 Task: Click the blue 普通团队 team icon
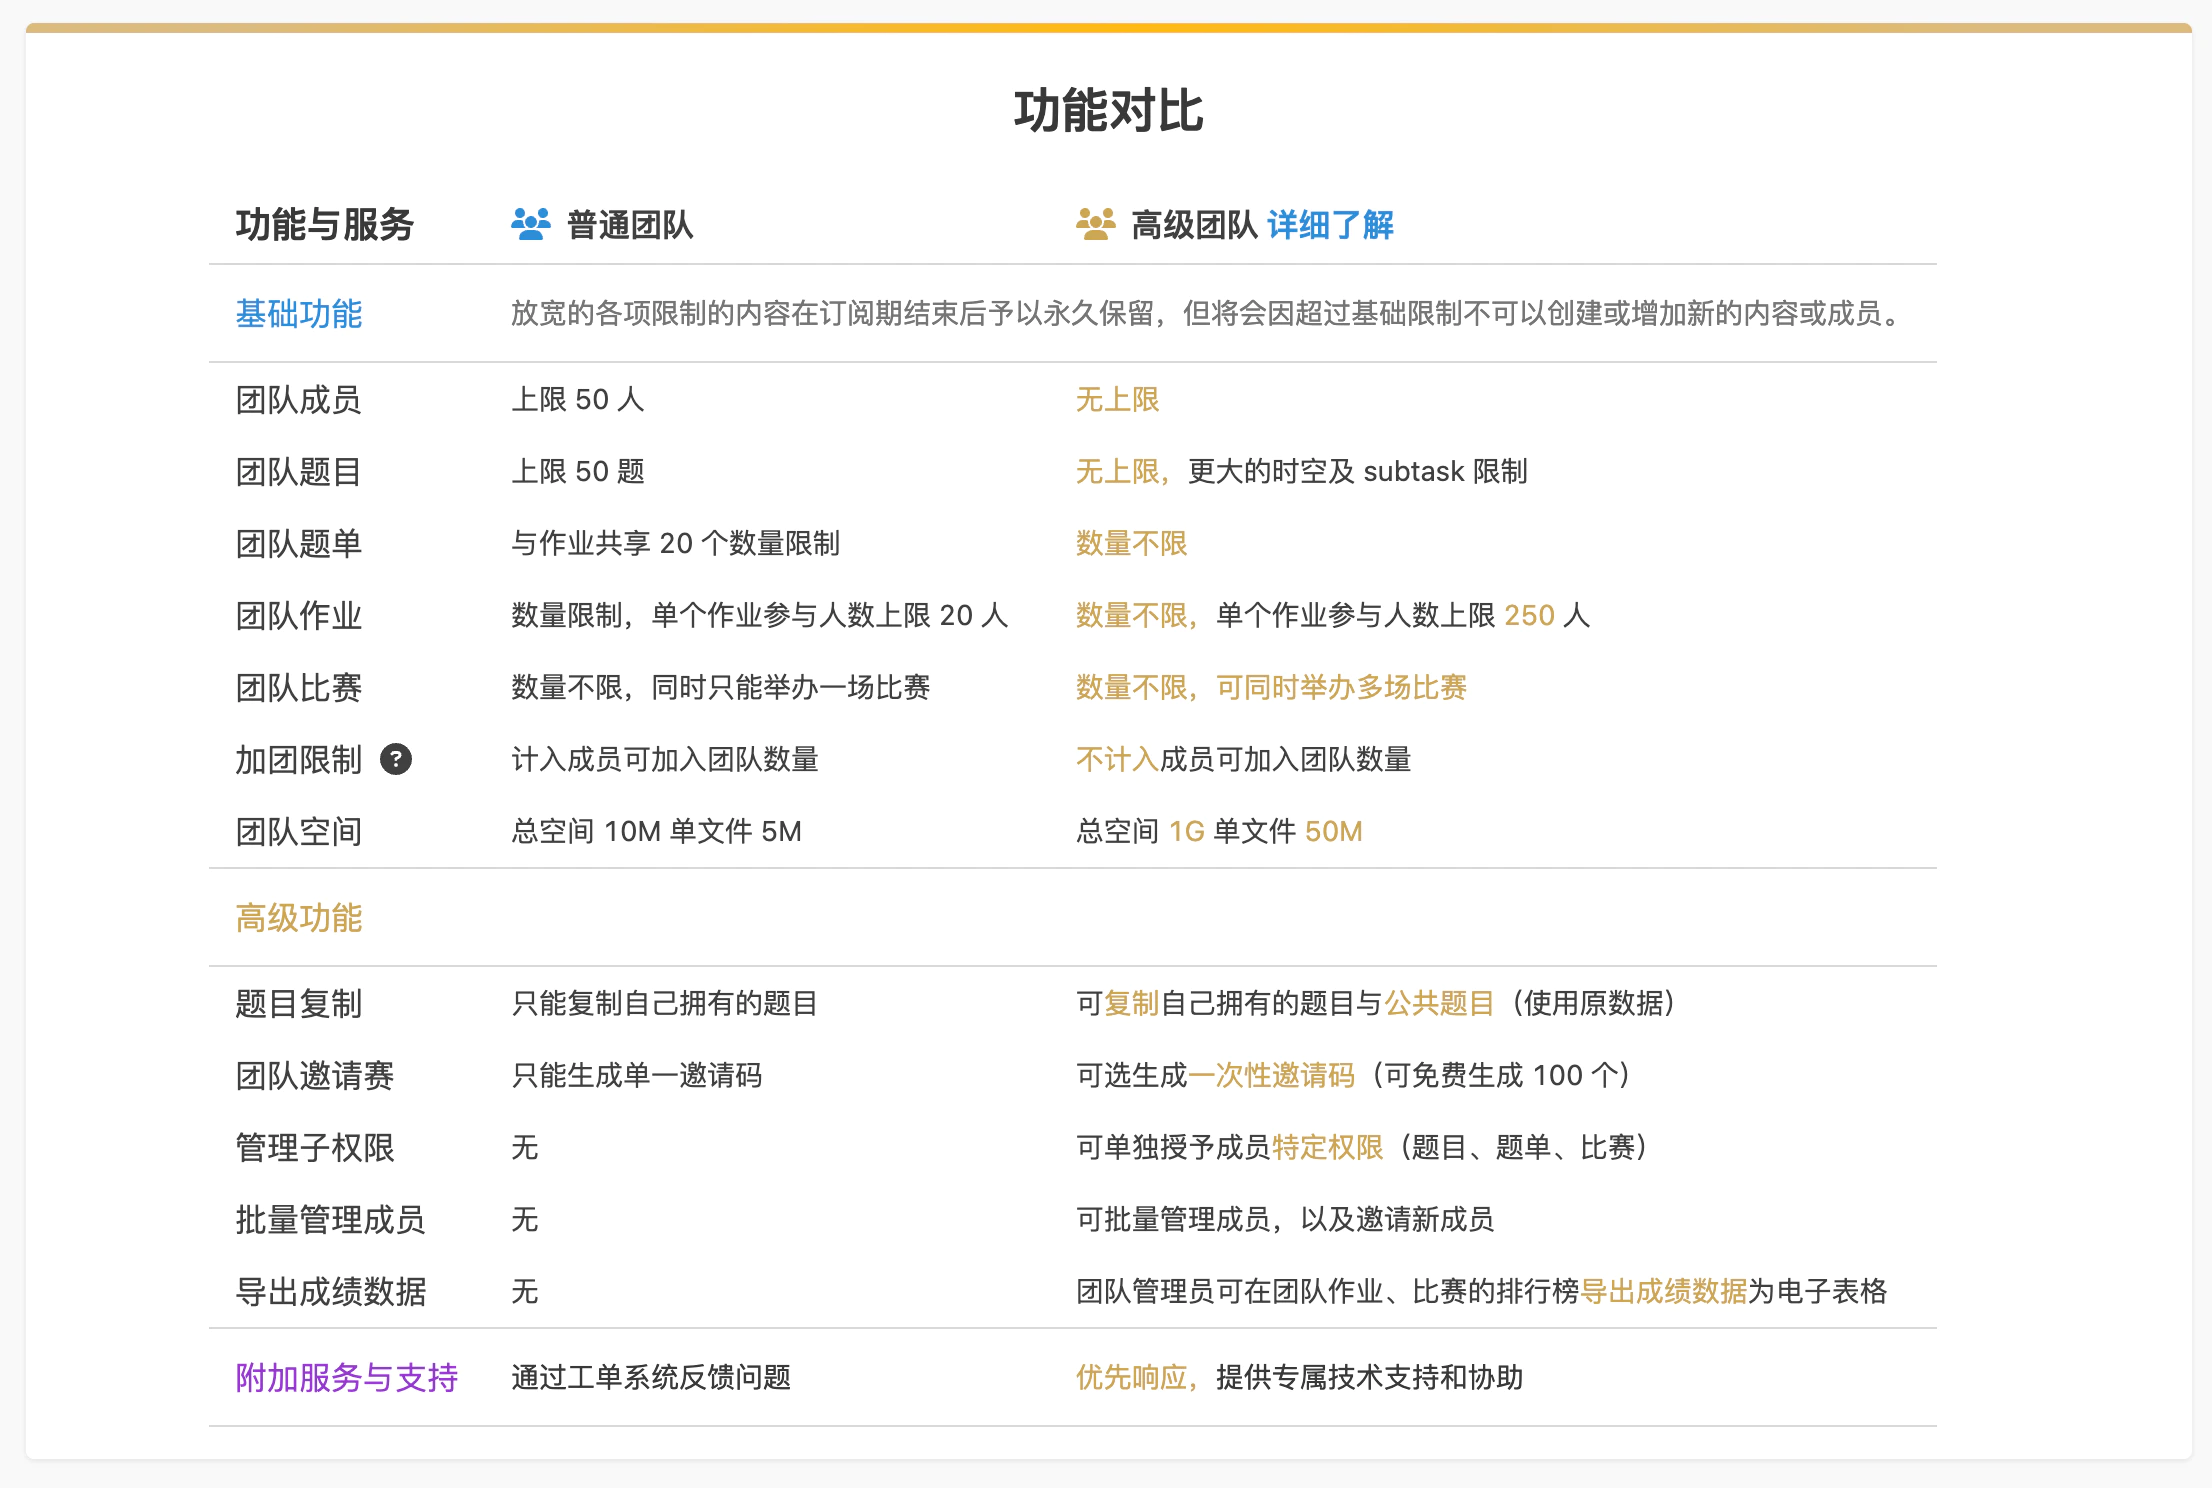point(530,224)
